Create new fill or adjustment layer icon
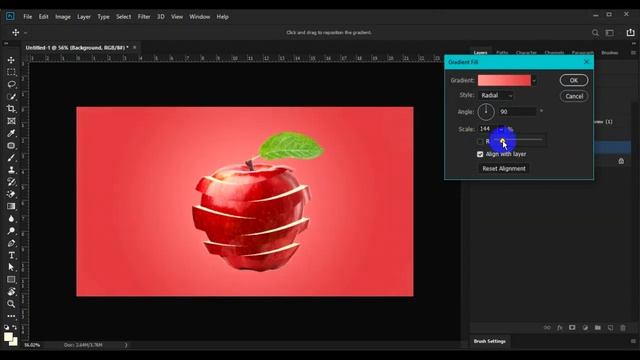 [585, 328]
